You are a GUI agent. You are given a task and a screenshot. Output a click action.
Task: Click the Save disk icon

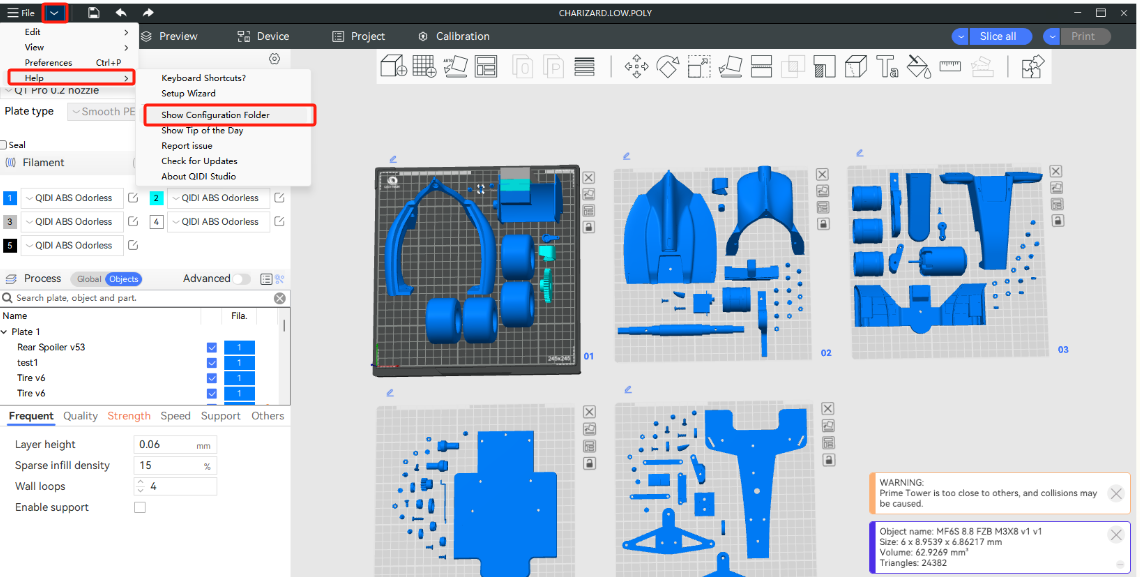point(93,13)
